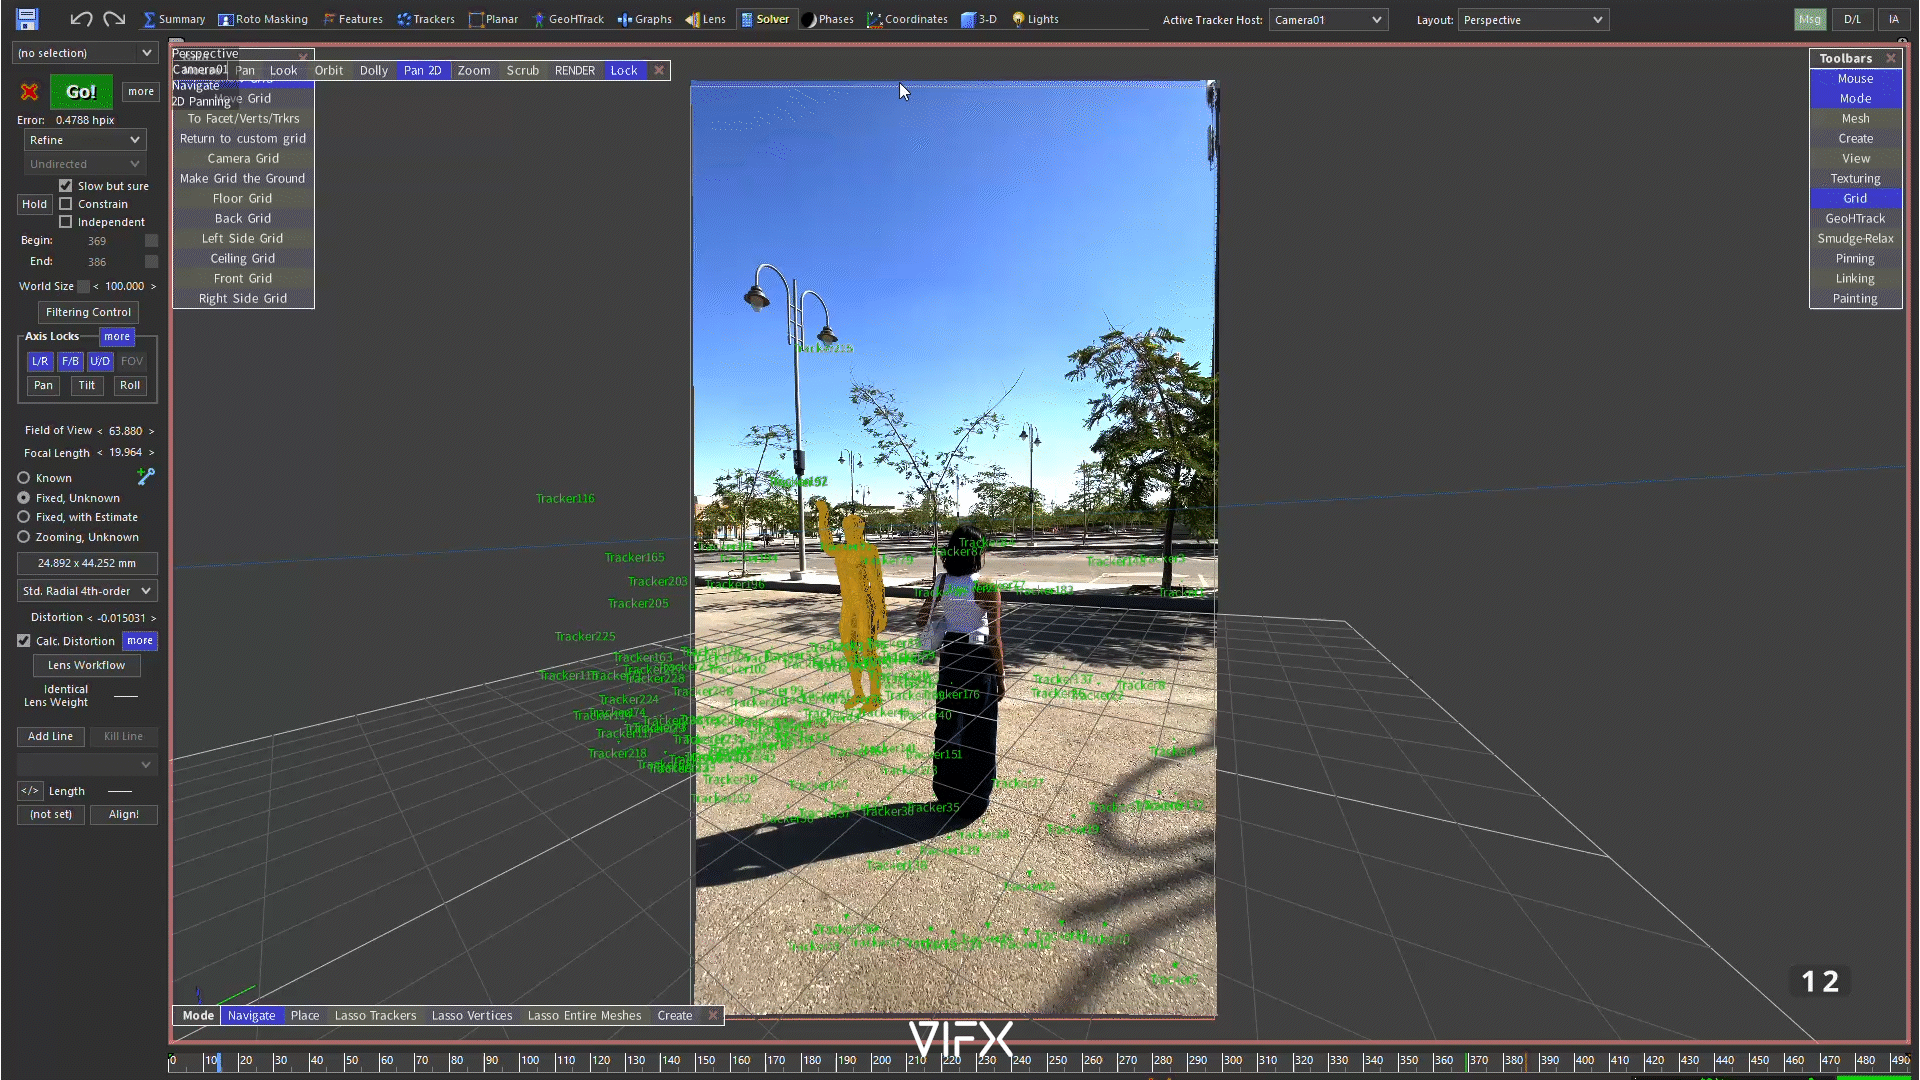This screenshot has height=1080, width=1920.
Task: Click the Hold button
Action: (x=34, y=204)
